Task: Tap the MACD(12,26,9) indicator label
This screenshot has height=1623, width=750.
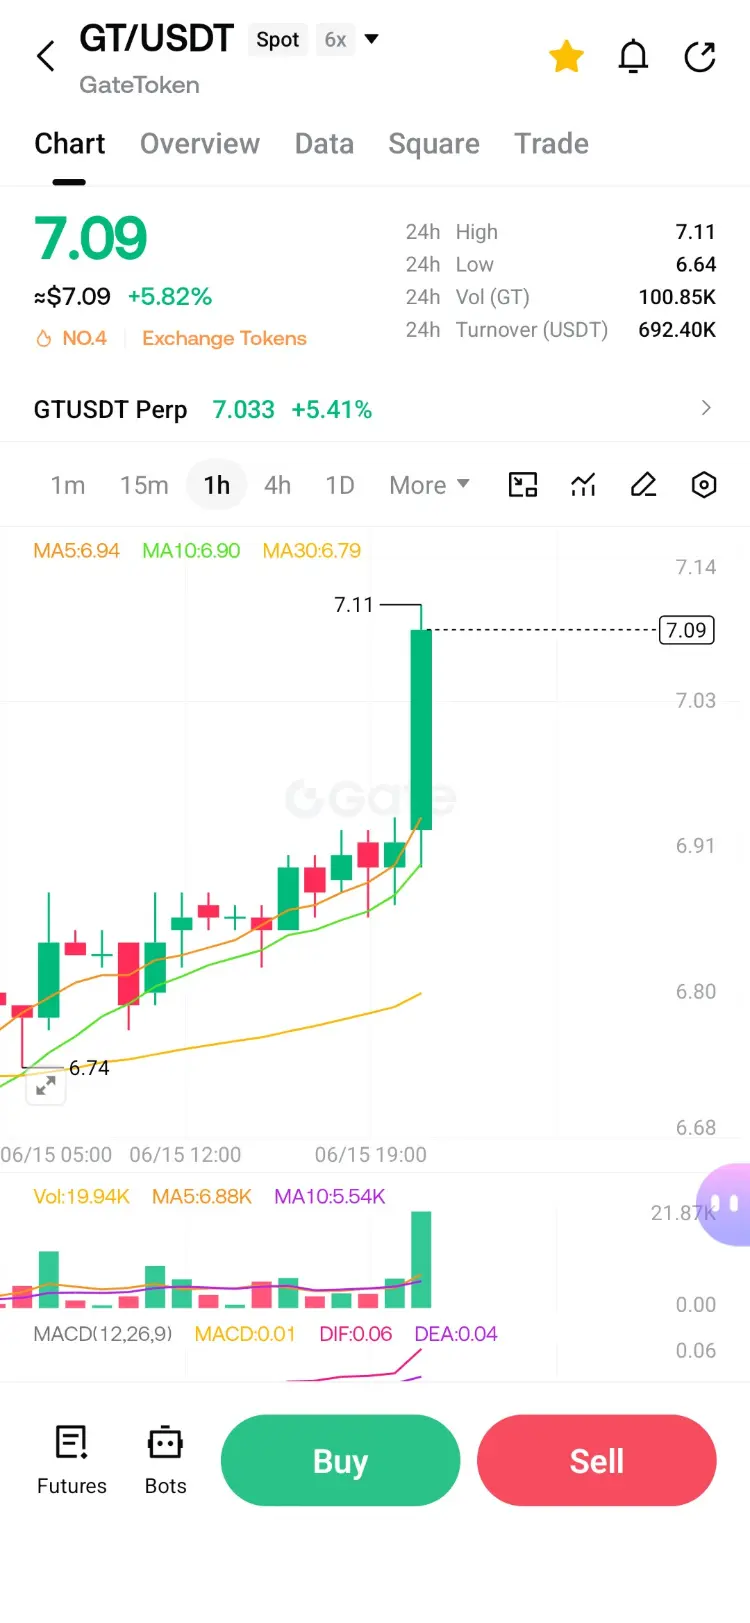Action: coord(103,1334)
